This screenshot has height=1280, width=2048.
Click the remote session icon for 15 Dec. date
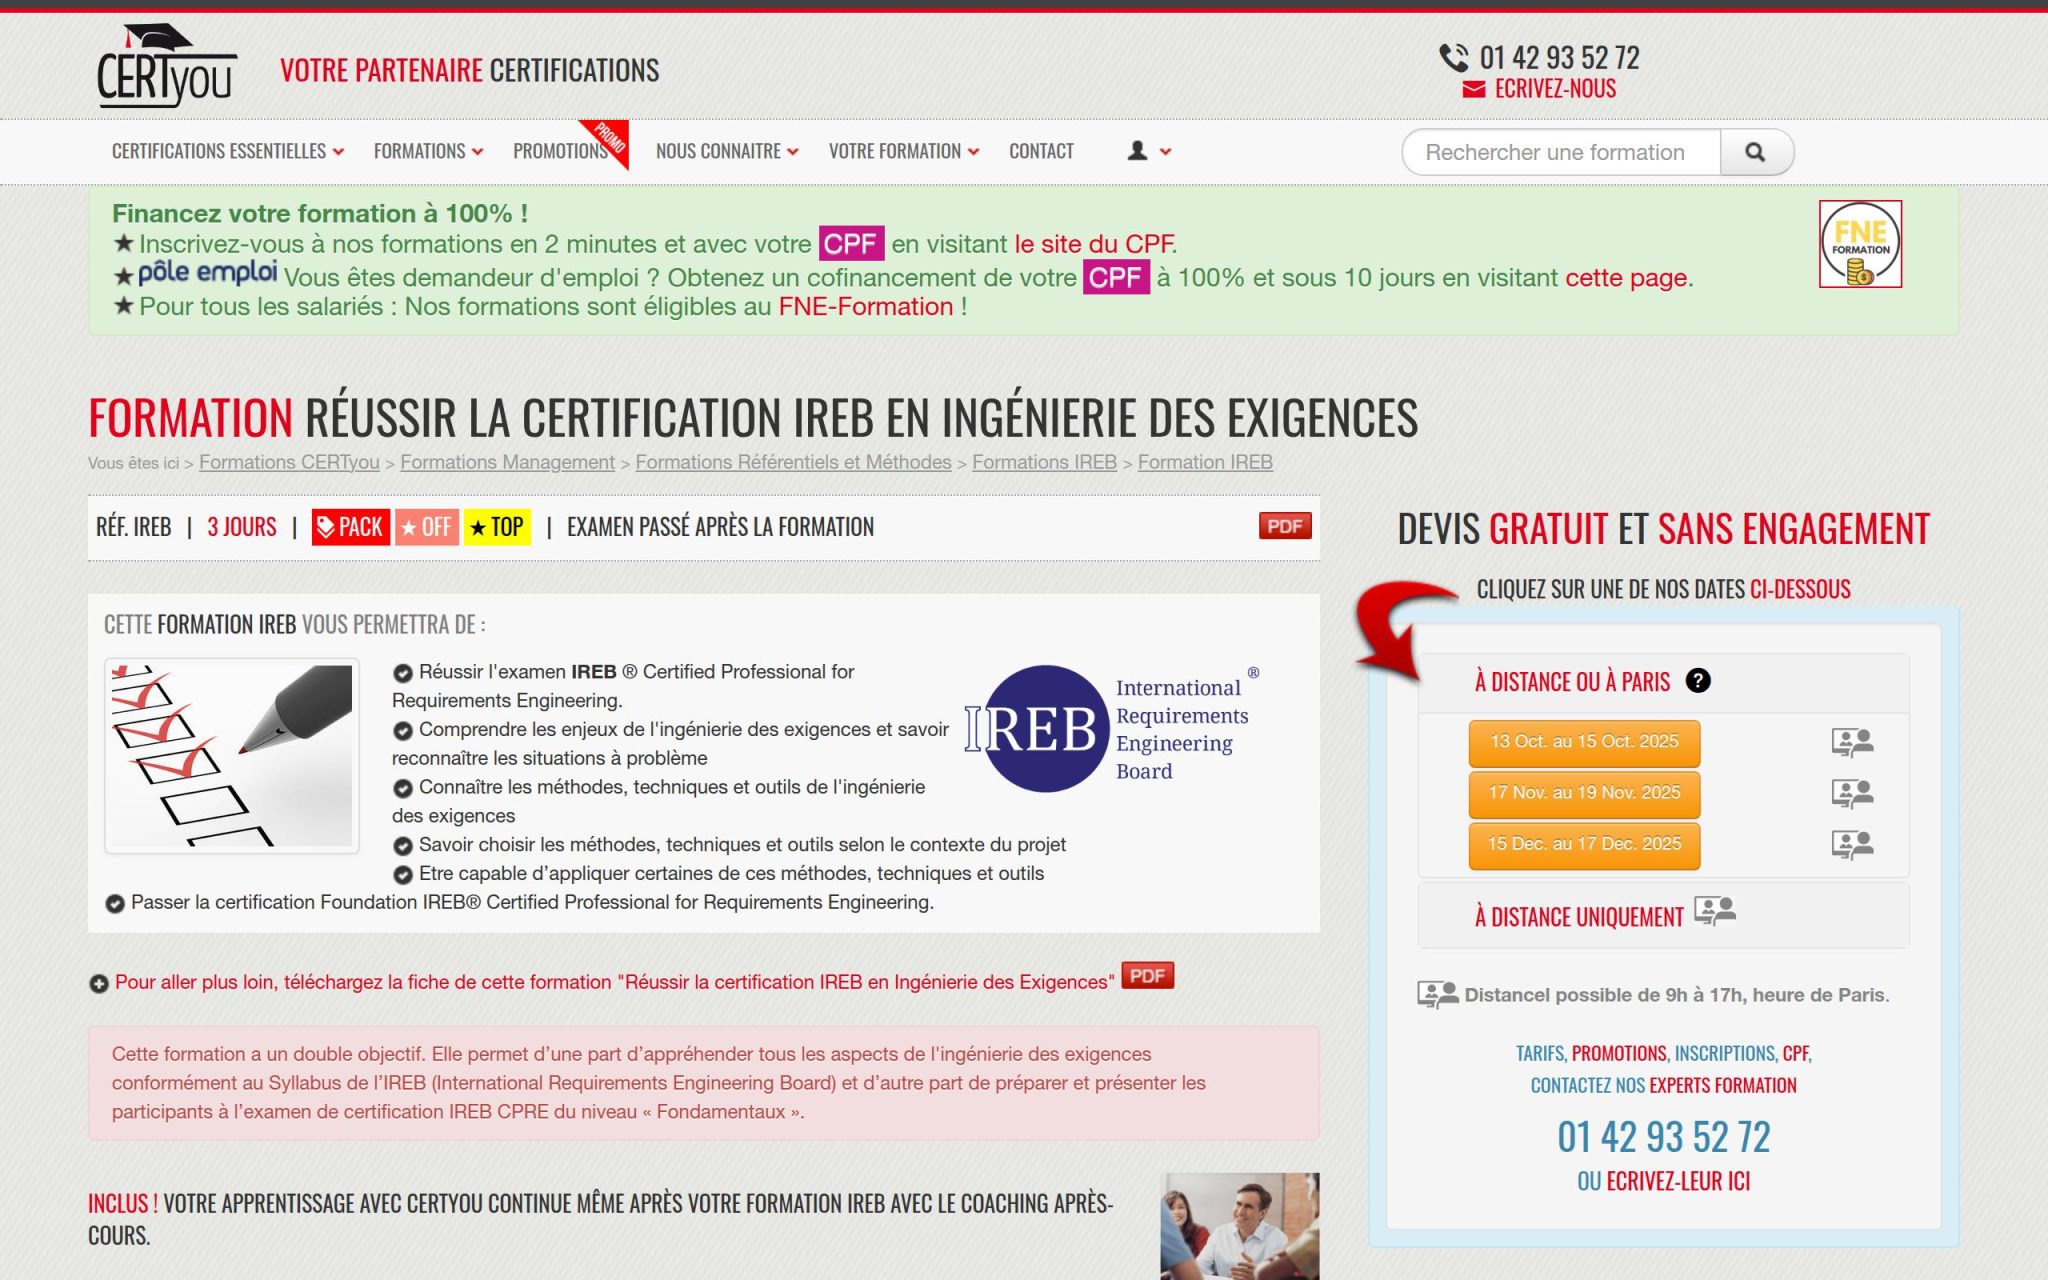pyautogui.click(x=1852, y=845)
